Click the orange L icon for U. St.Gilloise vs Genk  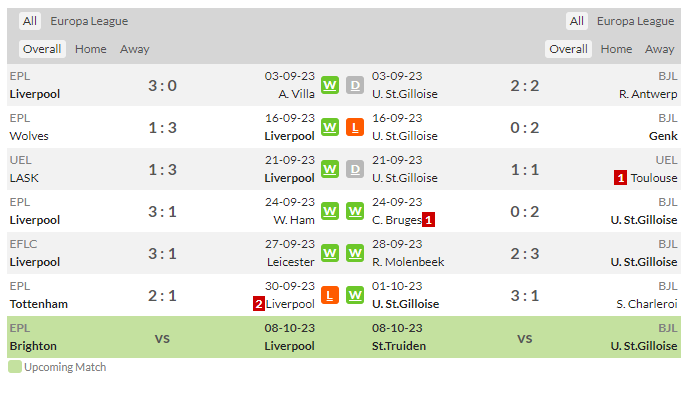tap(355, 127)
